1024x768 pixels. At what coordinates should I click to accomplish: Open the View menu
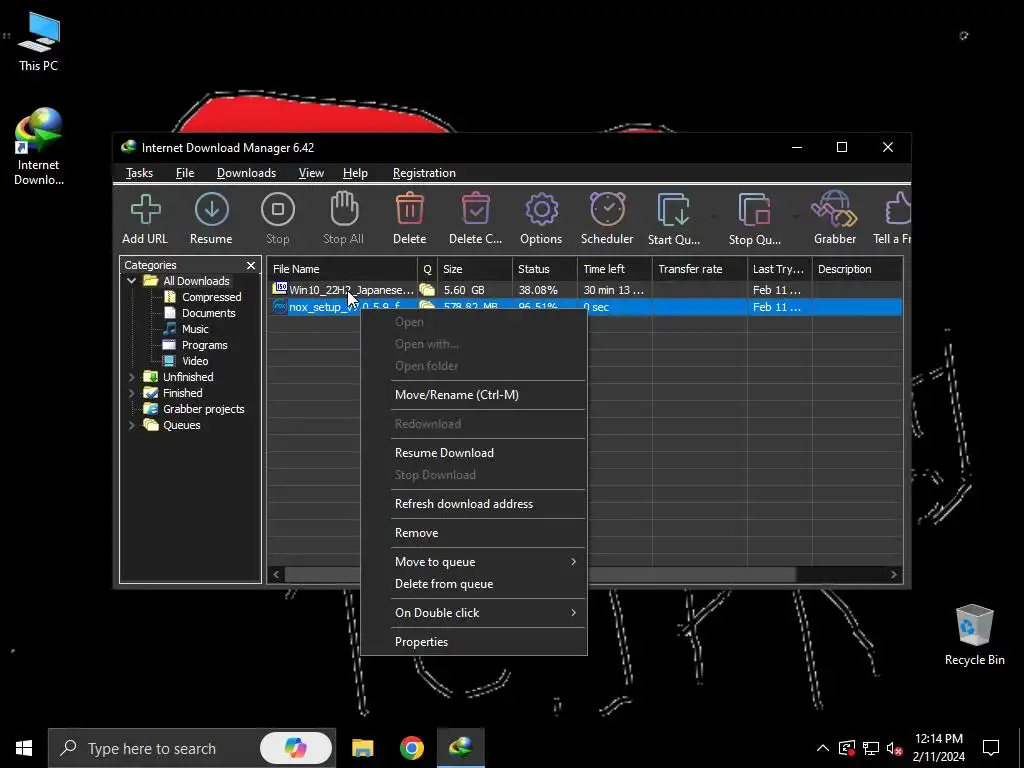311,173
